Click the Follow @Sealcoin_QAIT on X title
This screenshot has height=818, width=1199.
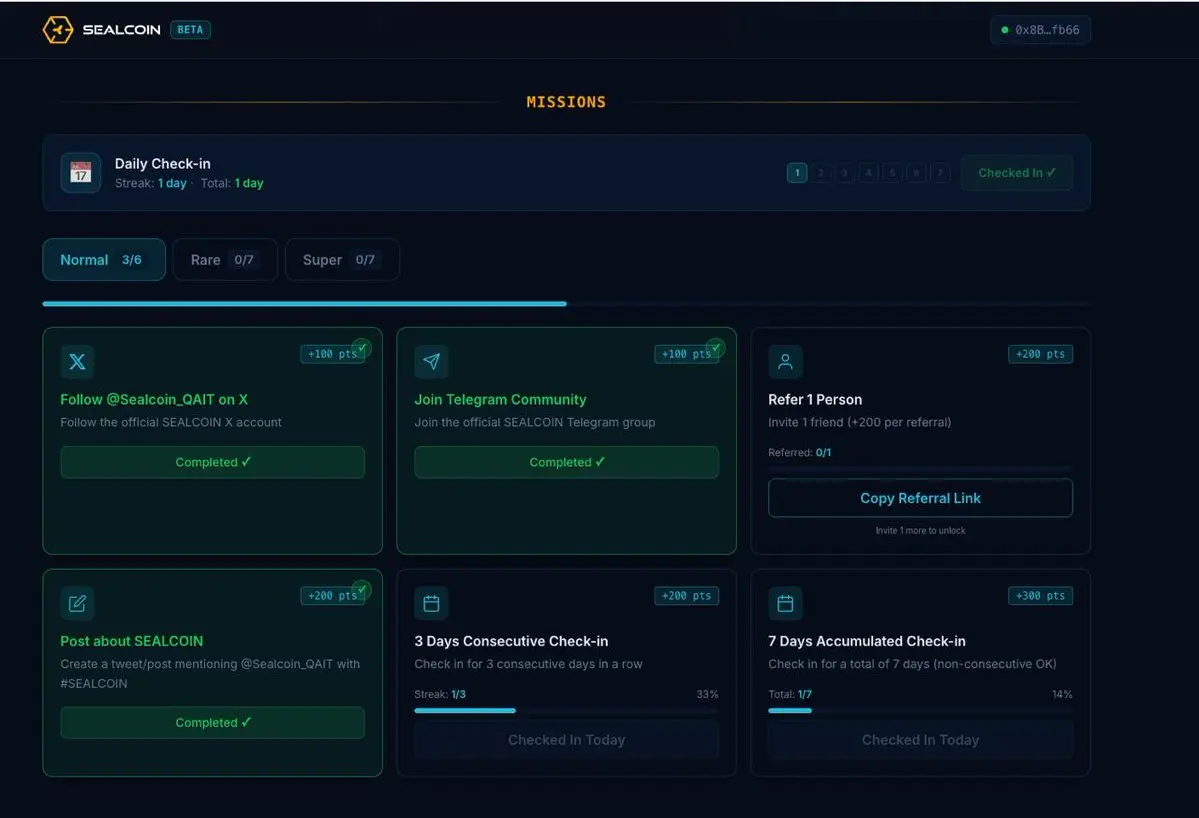pyautogui.click(x=154, y=399)
